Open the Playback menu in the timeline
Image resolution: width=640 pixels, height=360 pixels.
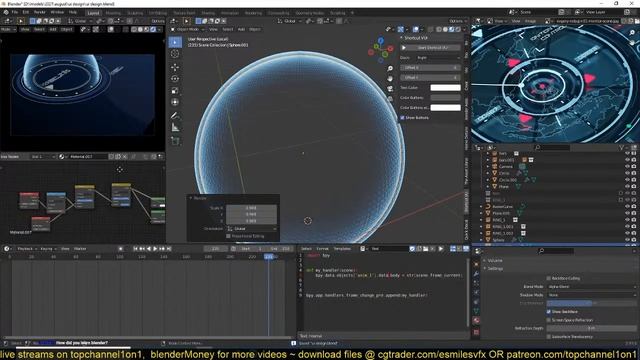click(x=27, y=249)
